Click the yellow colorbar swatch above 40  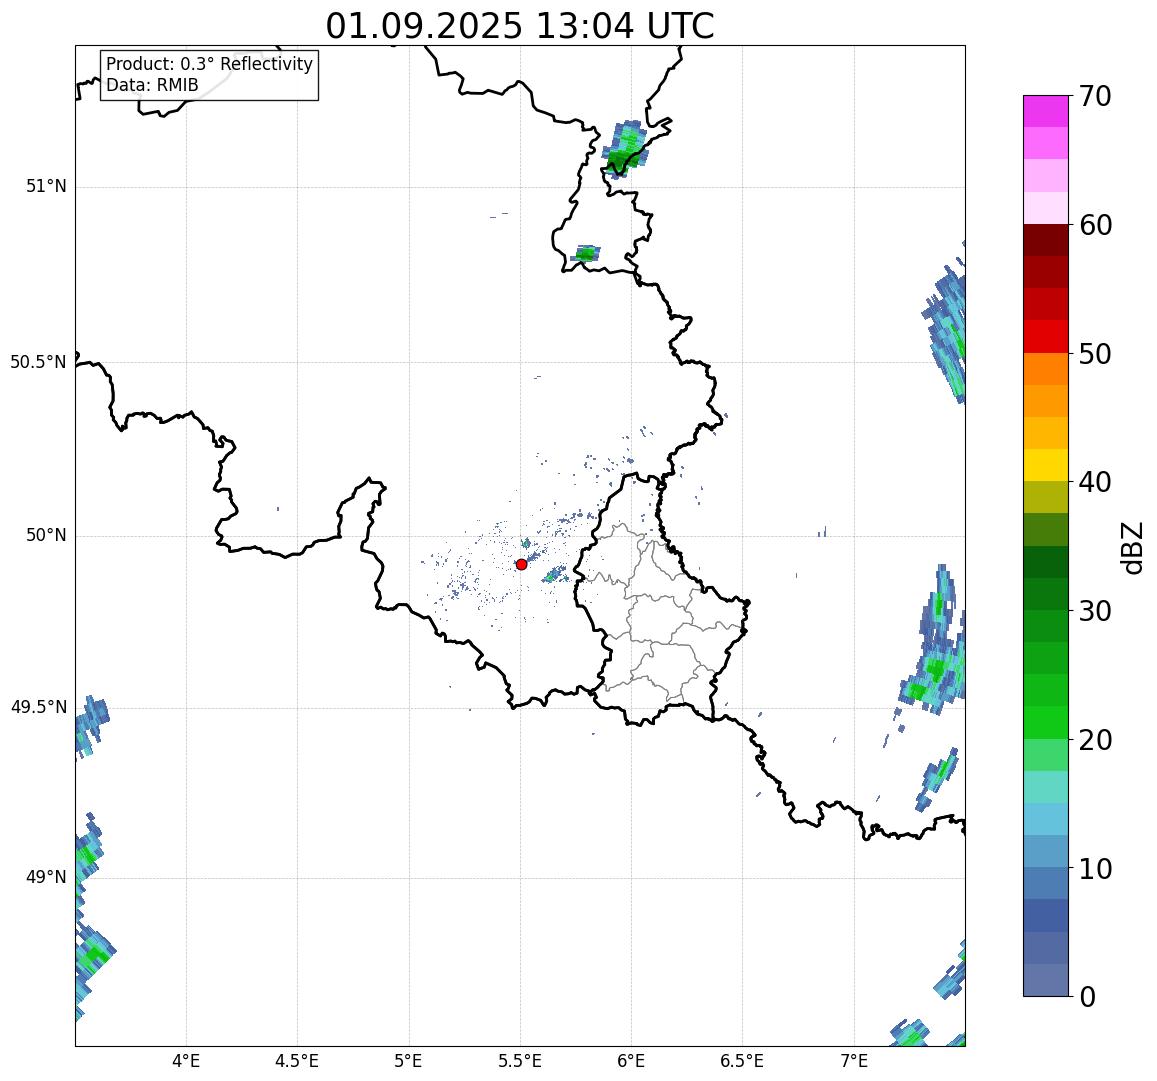coord(1046,465)
